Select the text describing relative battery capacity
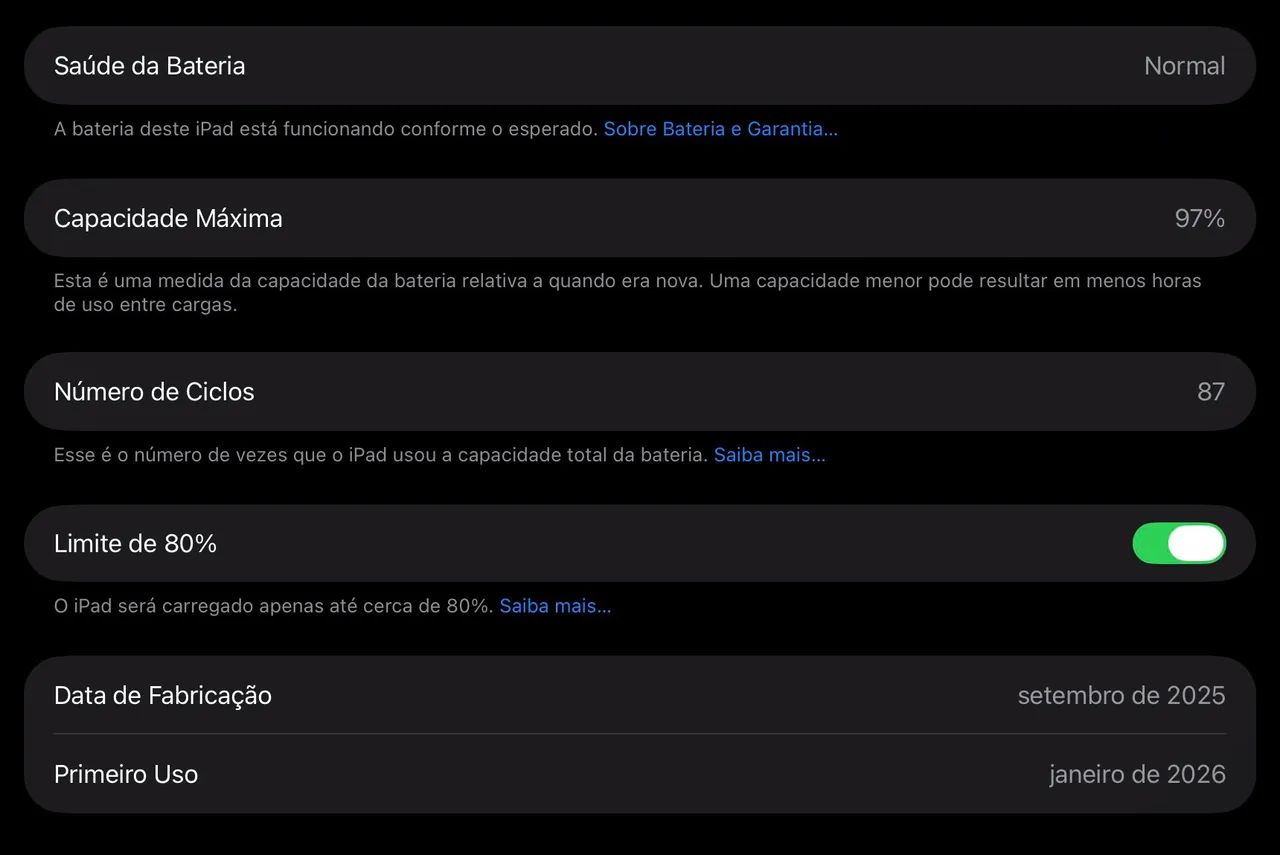Screen dimensions: 1280x855 click(627, 293)
